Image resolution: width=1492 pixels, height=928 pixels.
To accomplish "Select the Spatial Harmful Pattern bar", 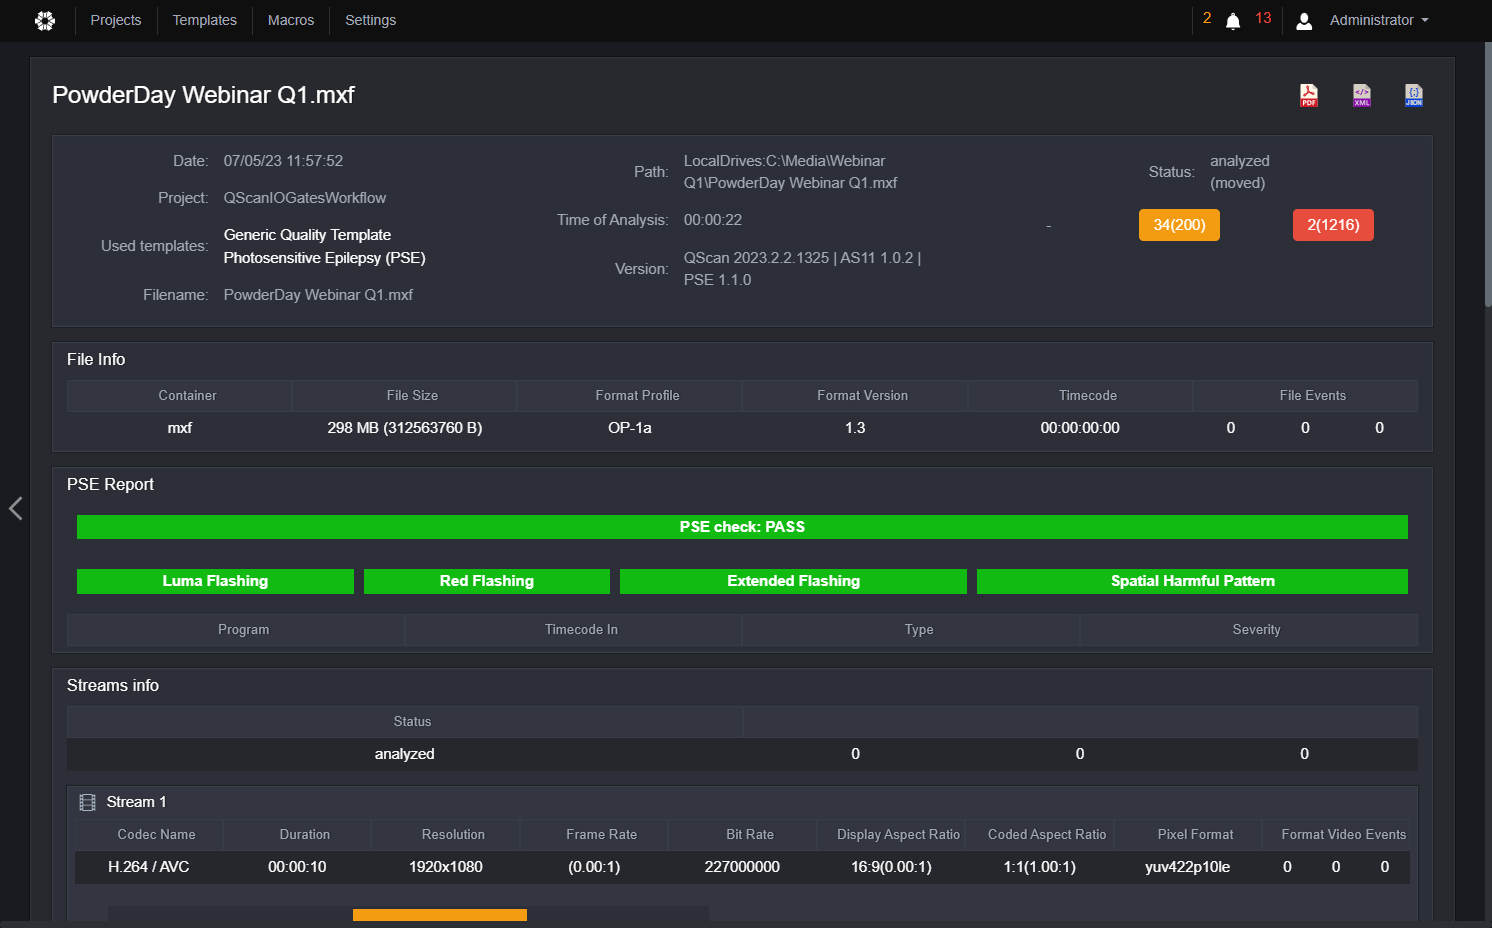I will (x=1192, y=581).
